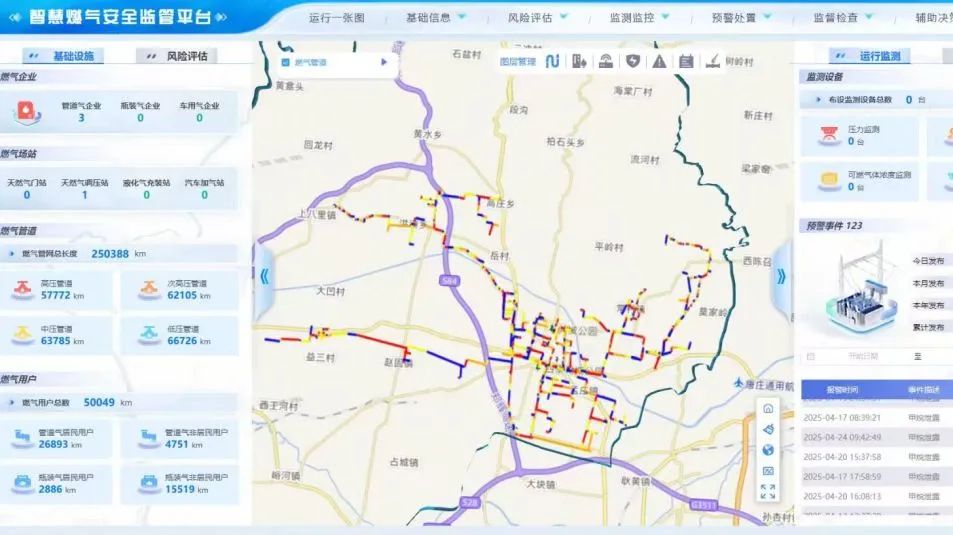This screenshot has height=535, width=953.
Task: Select the warning triangle icon in map toolbar
Action: 659,61
